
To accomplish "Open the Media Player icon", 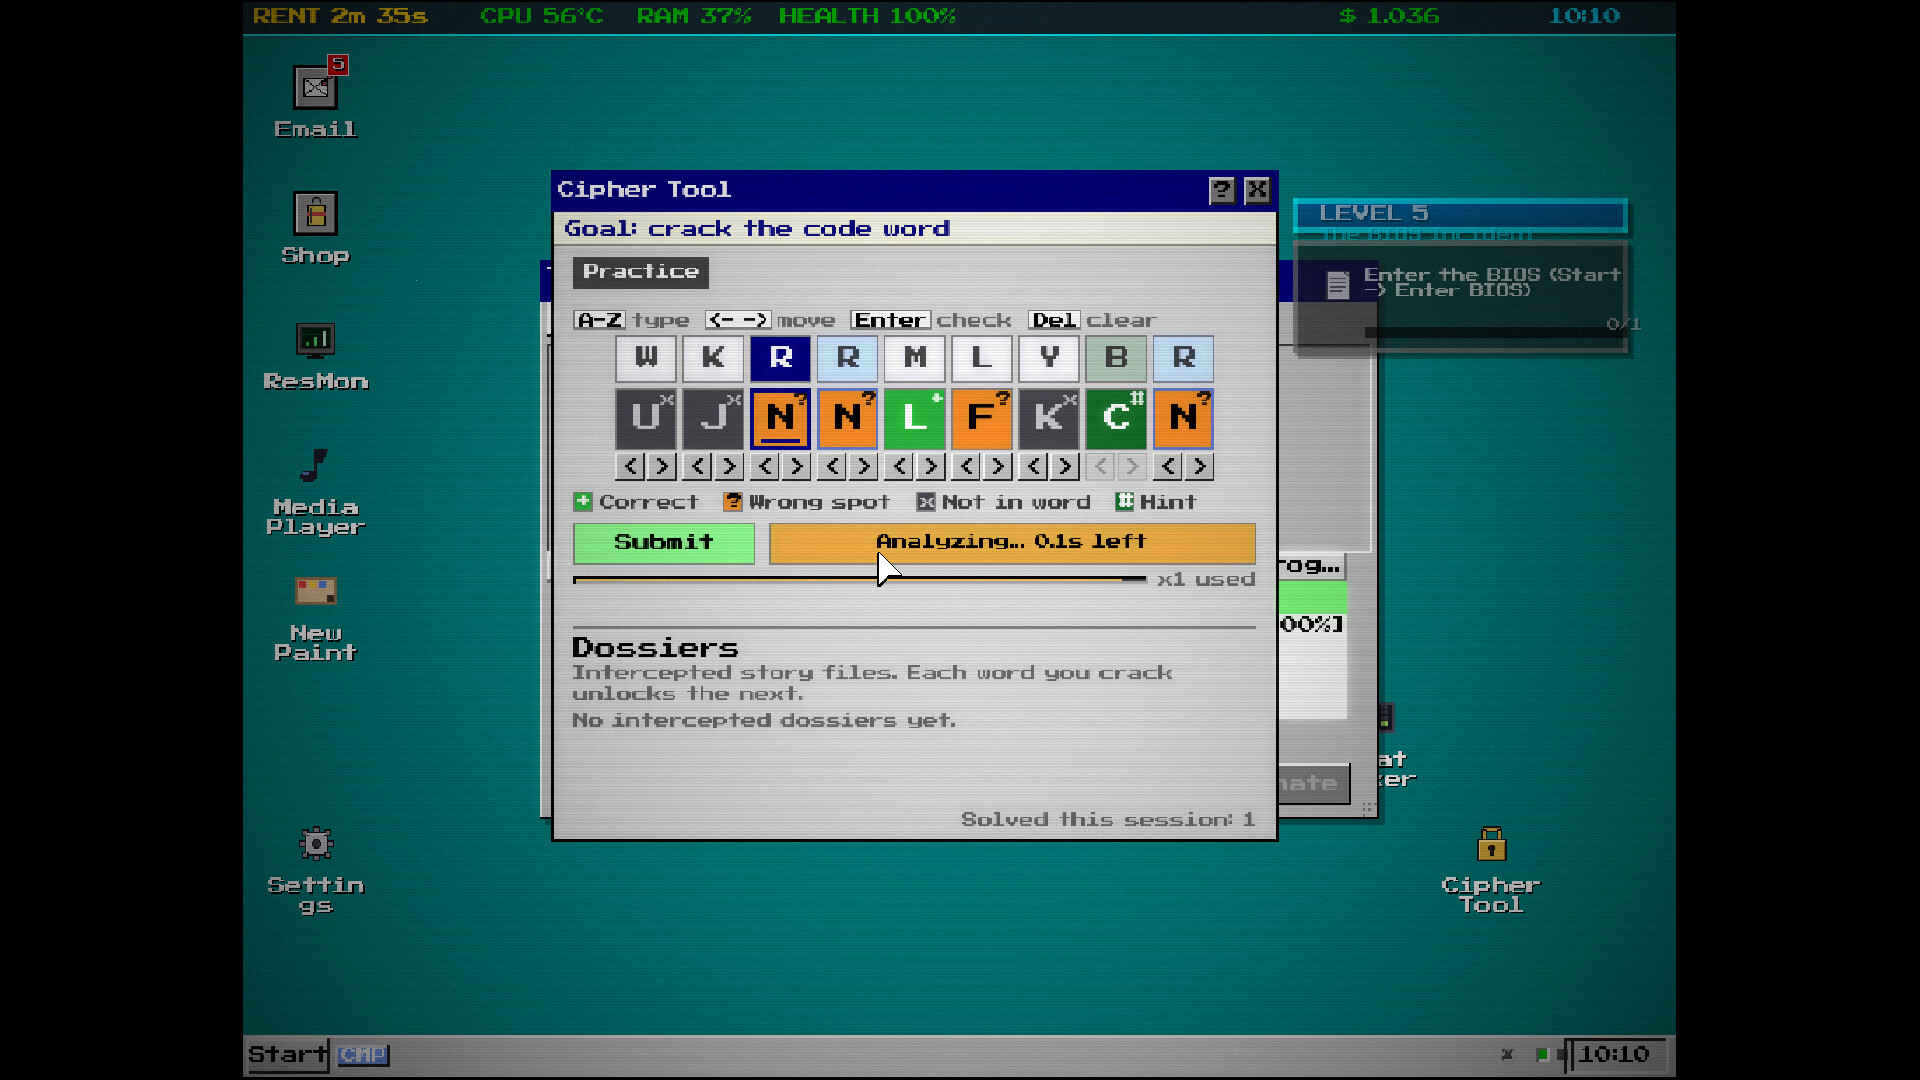I will tap(315, 491).
